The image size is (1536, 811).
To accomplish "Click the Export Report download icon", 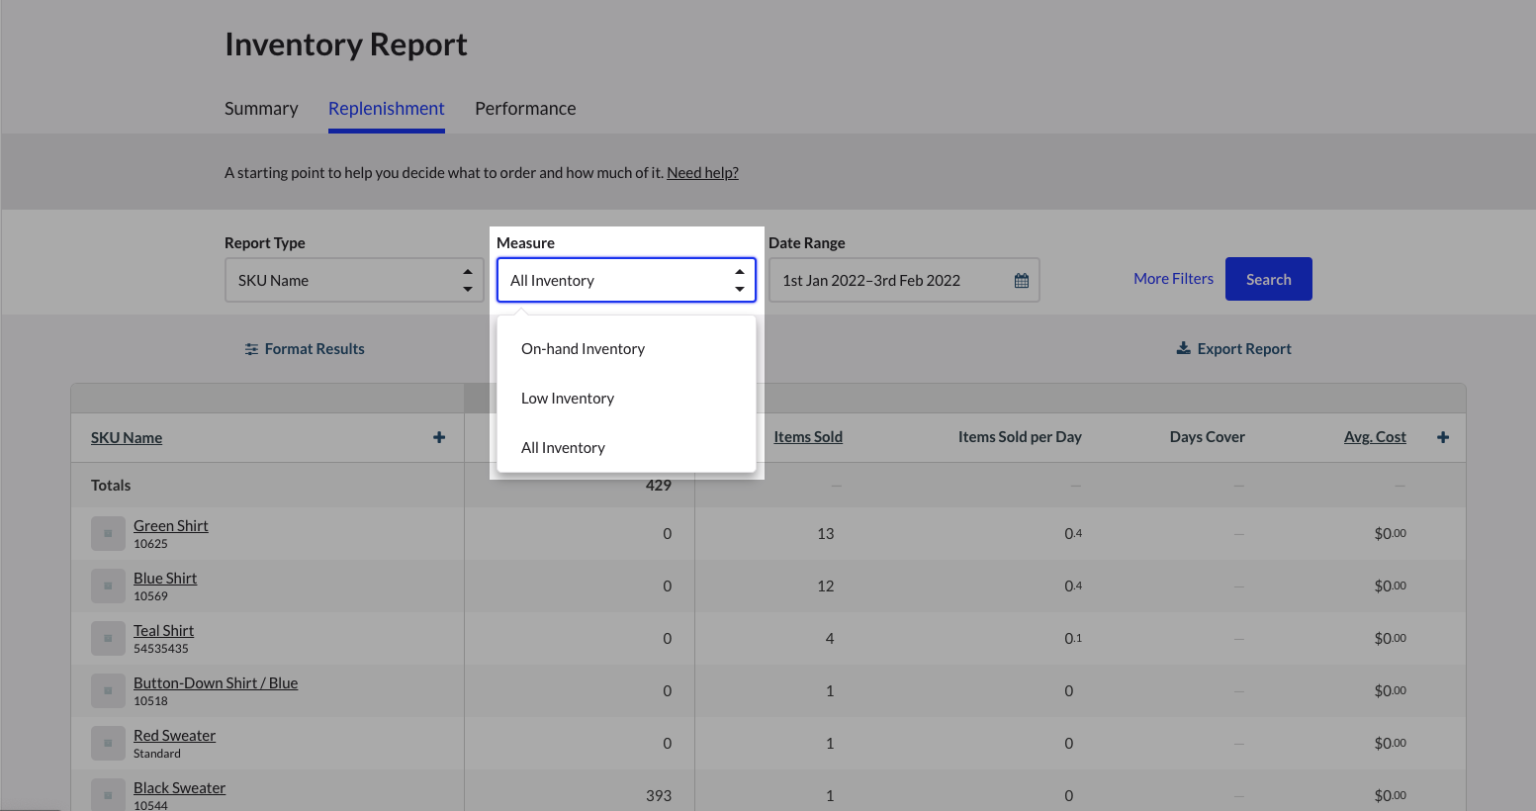I will tap(1184, 348).
